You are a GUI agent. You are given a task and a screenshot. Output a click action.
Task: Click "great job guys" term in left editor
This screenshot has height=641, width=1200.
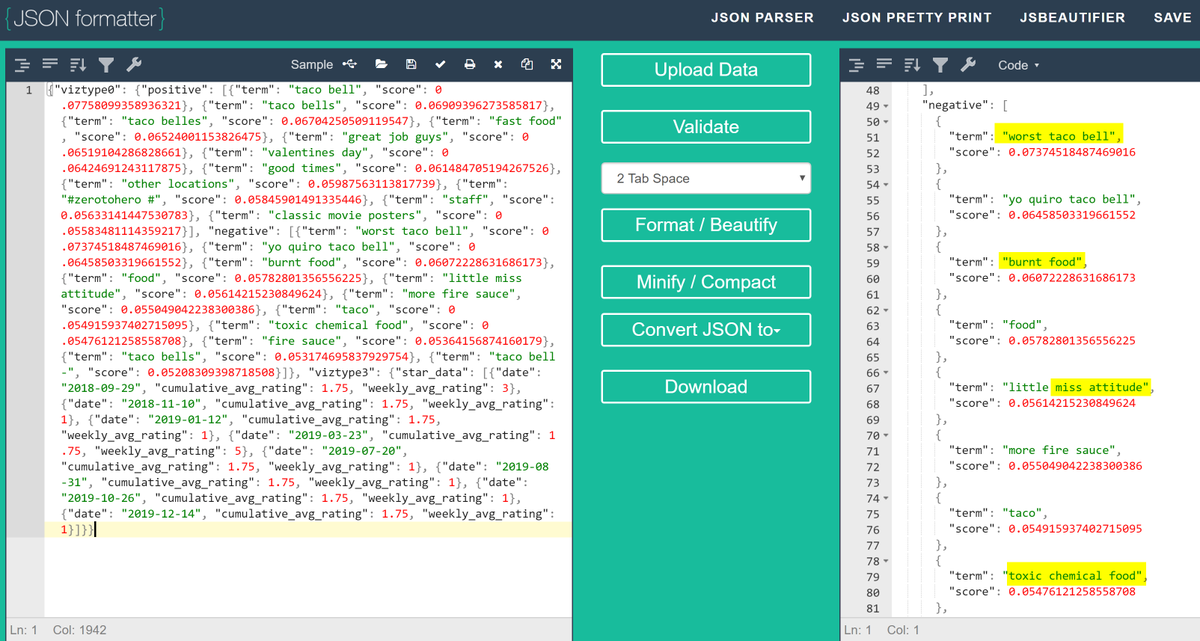point(397,137)
